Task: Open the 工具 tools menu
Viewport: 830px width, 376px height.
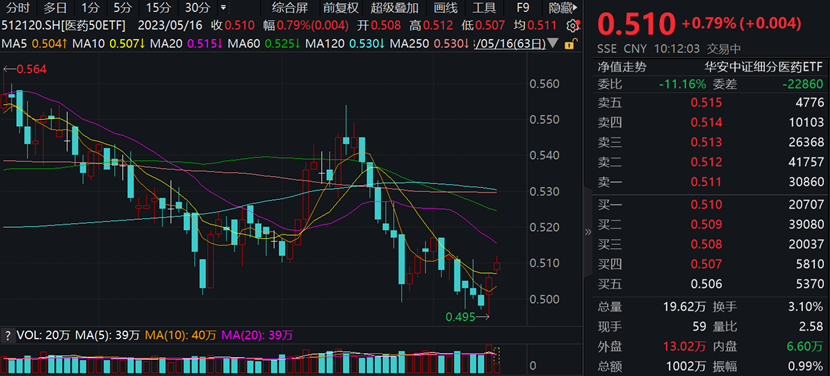Action: pyautogui.click(x=484, y=8)
